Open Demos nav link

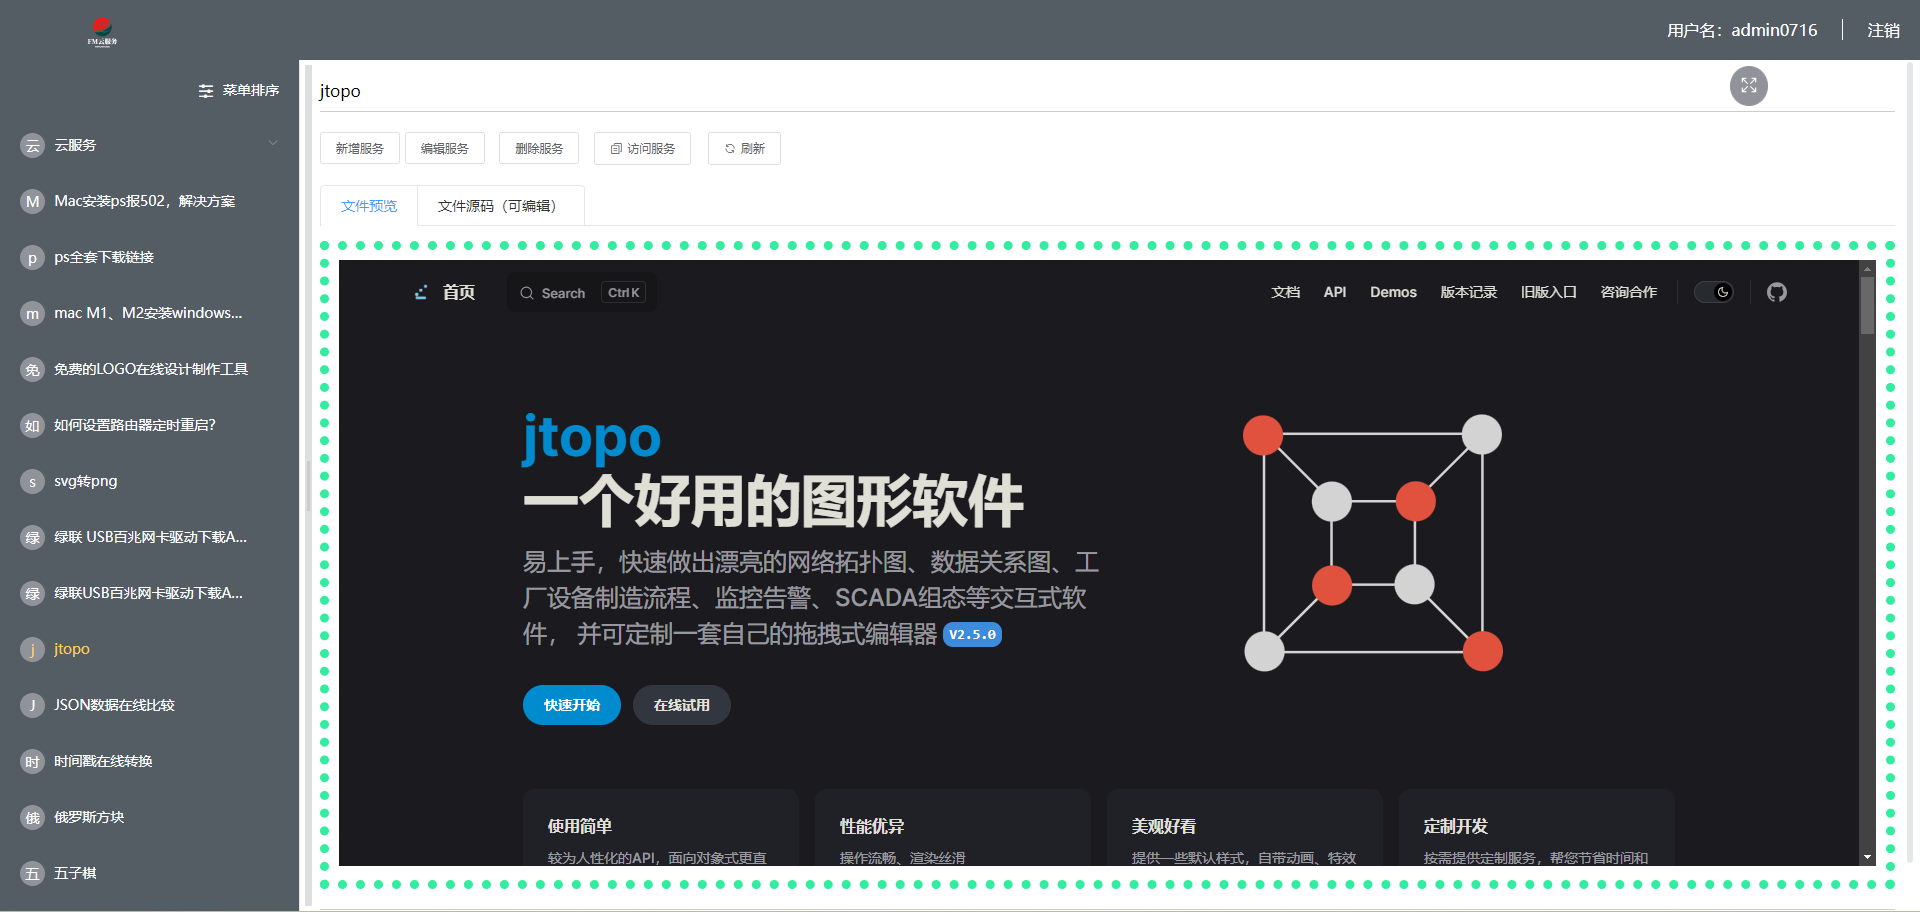(x=1393, y=292)
